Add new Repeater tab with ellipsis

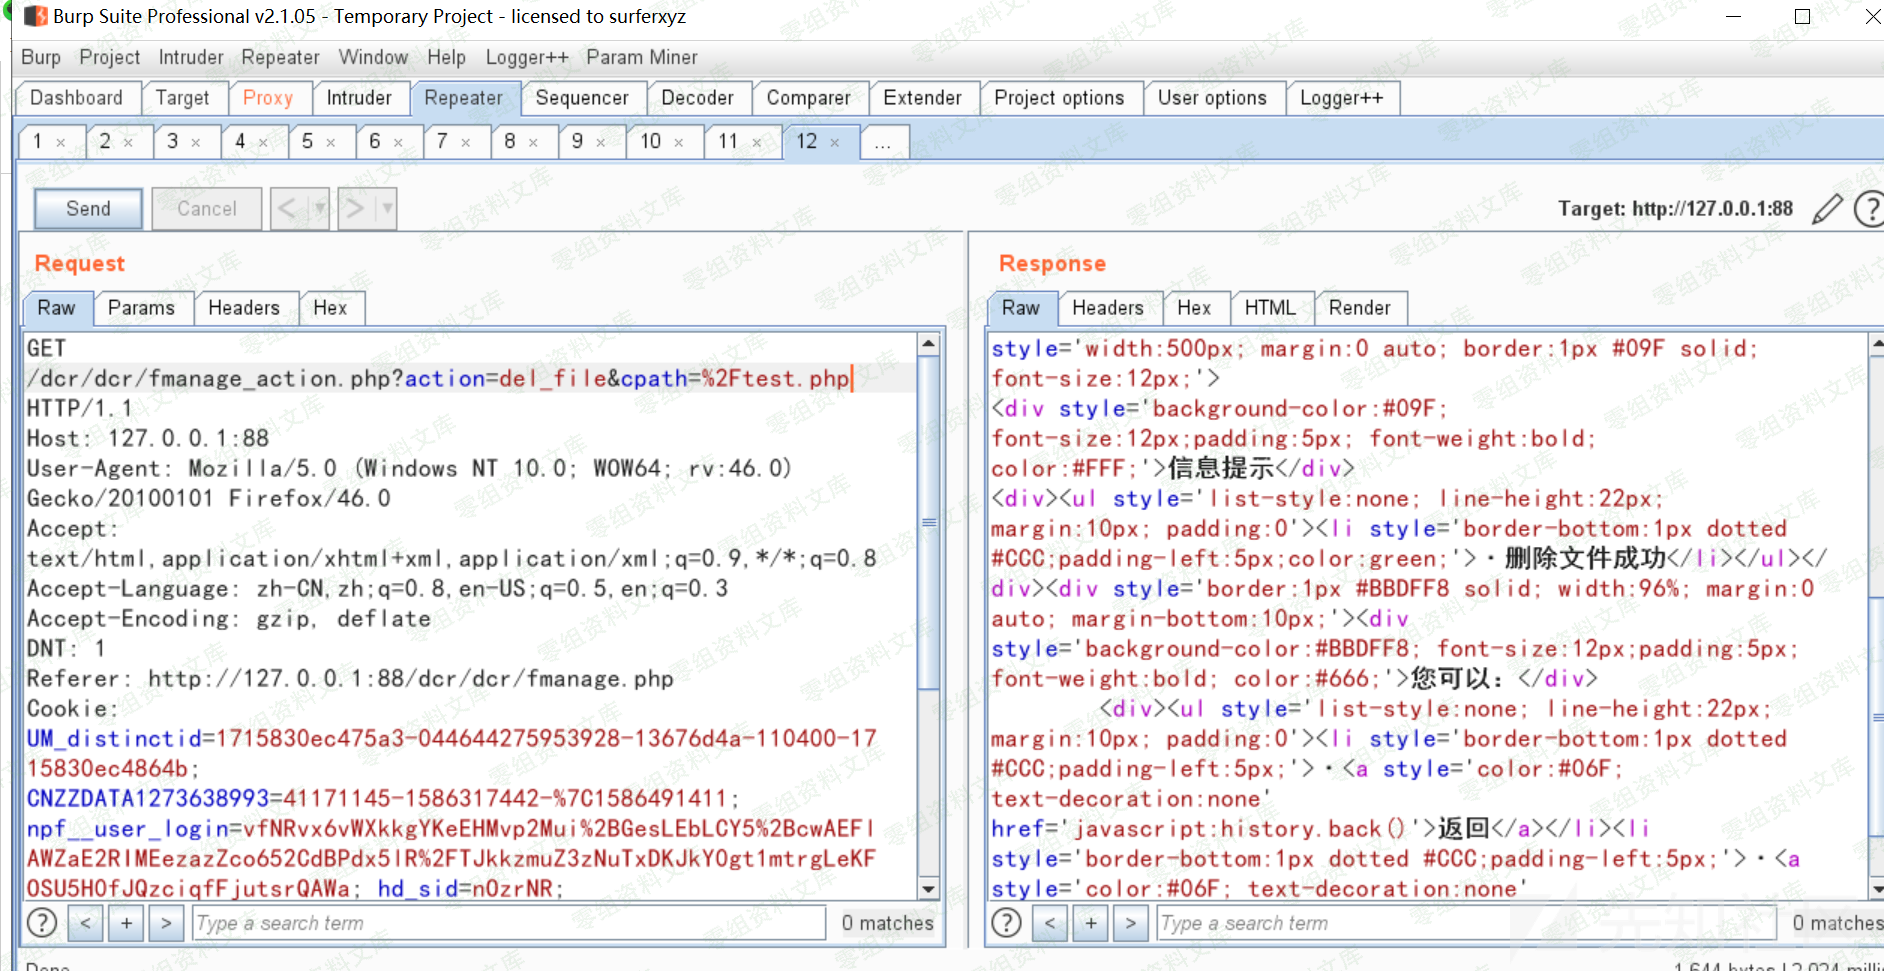point(883,143)
